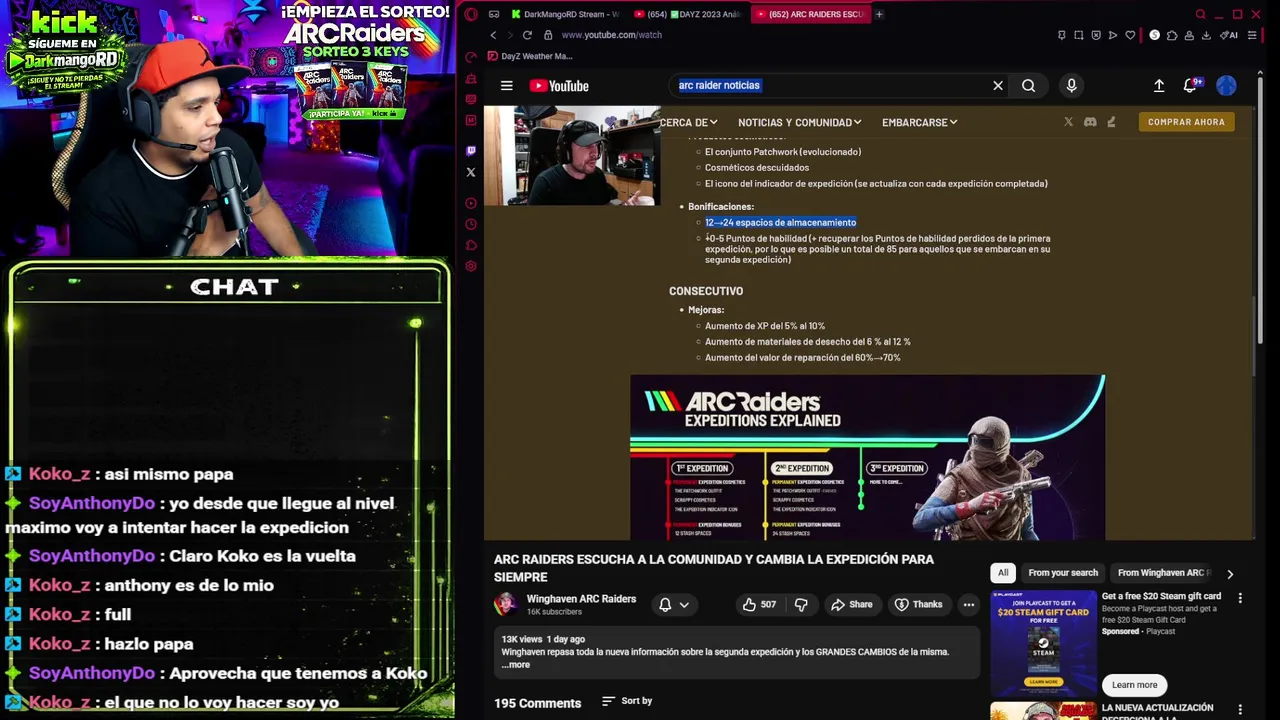
Task: Open the Sort by comments dropdown
Action: (x=627, y=701)
